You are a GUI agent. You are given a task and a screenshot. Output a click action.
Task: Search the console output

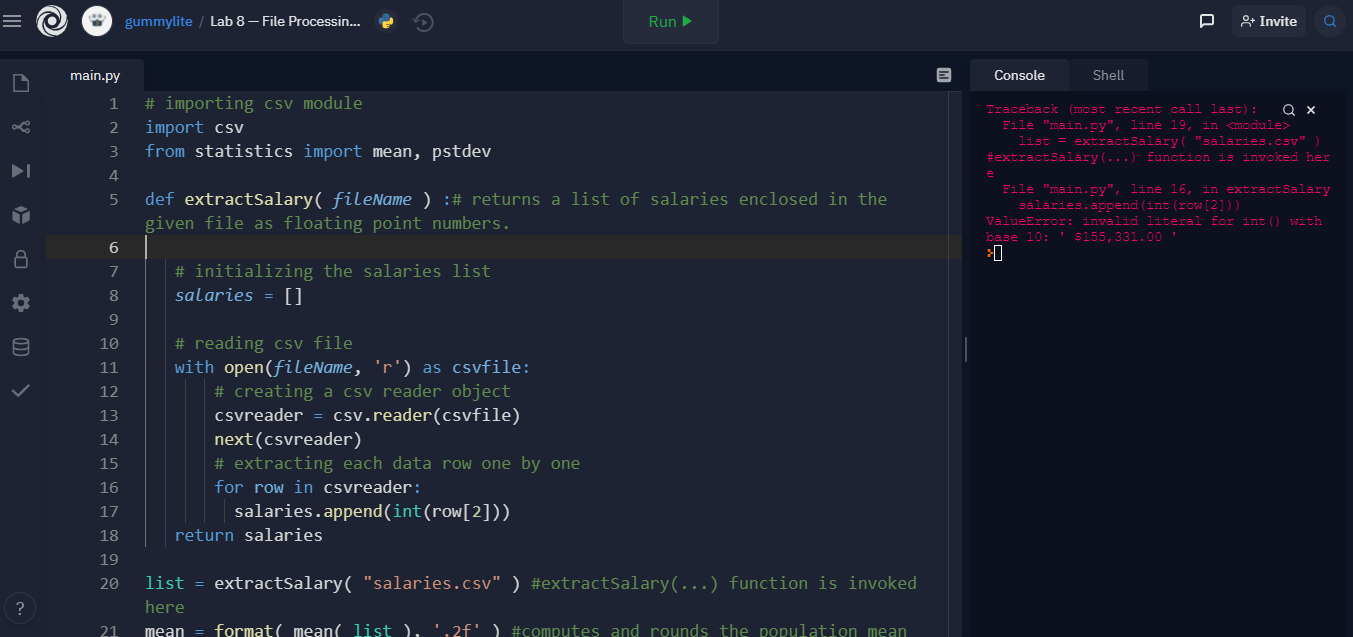pos(1288,109)
